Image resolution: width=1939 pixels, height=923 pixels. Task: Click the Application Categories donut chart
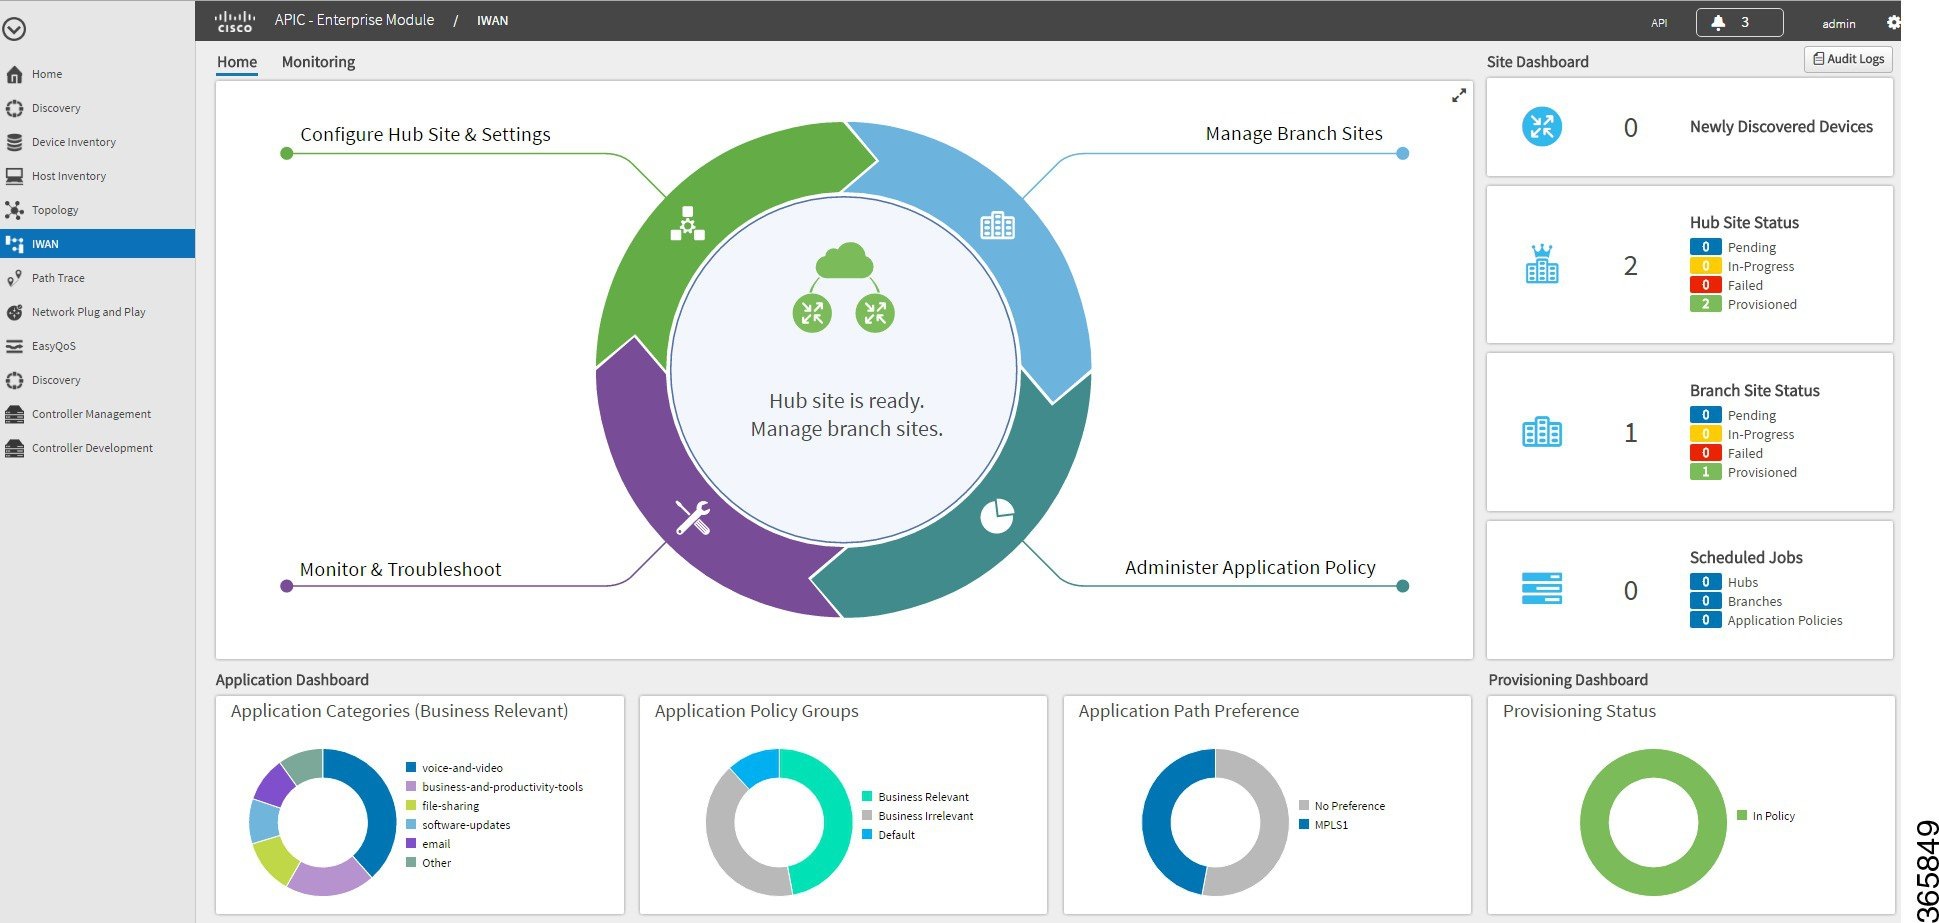(x=322, y=822)
